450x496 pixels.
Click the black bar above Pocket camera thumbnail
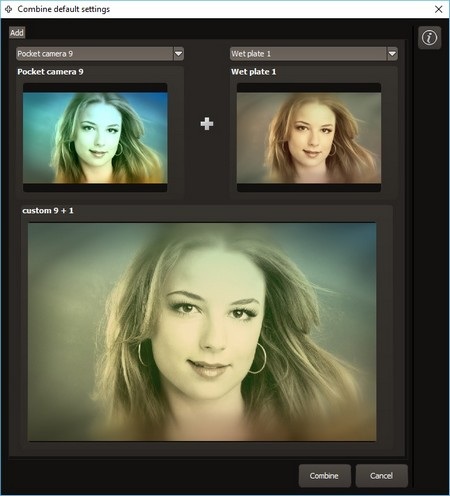click(95, 88)
